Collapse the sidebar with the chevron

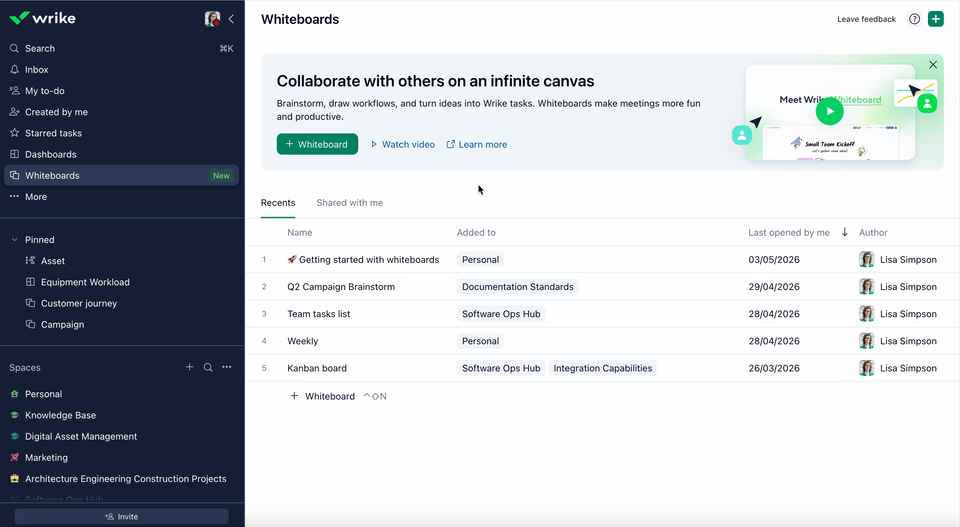[x=231, y=19]
